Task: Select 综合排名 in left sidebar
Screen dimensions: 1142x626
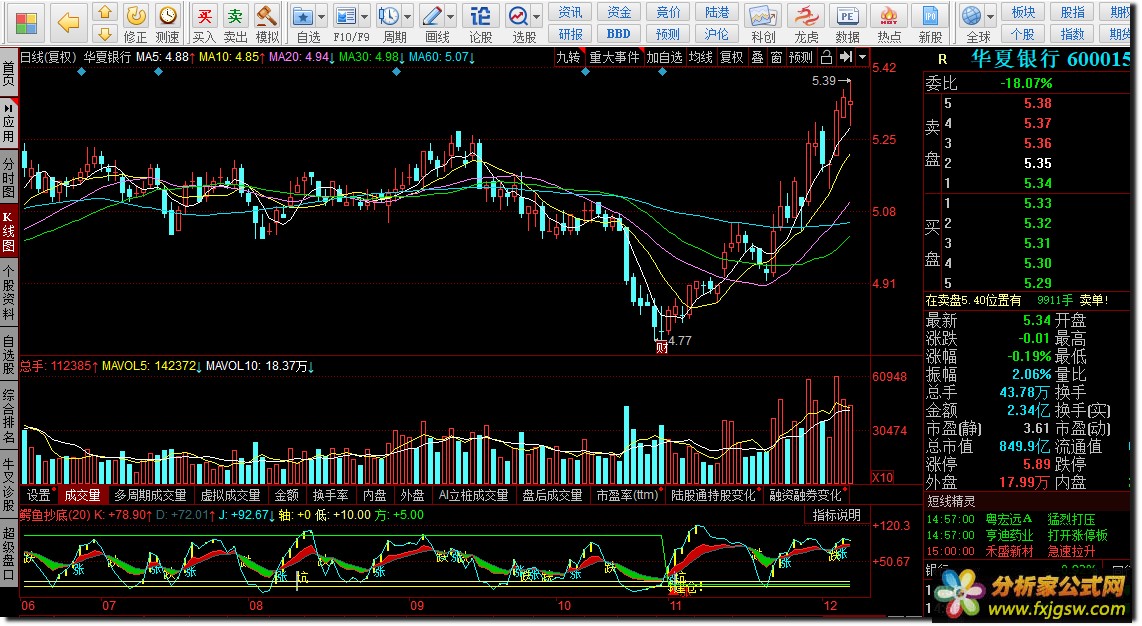Action: tap(8, 416)
